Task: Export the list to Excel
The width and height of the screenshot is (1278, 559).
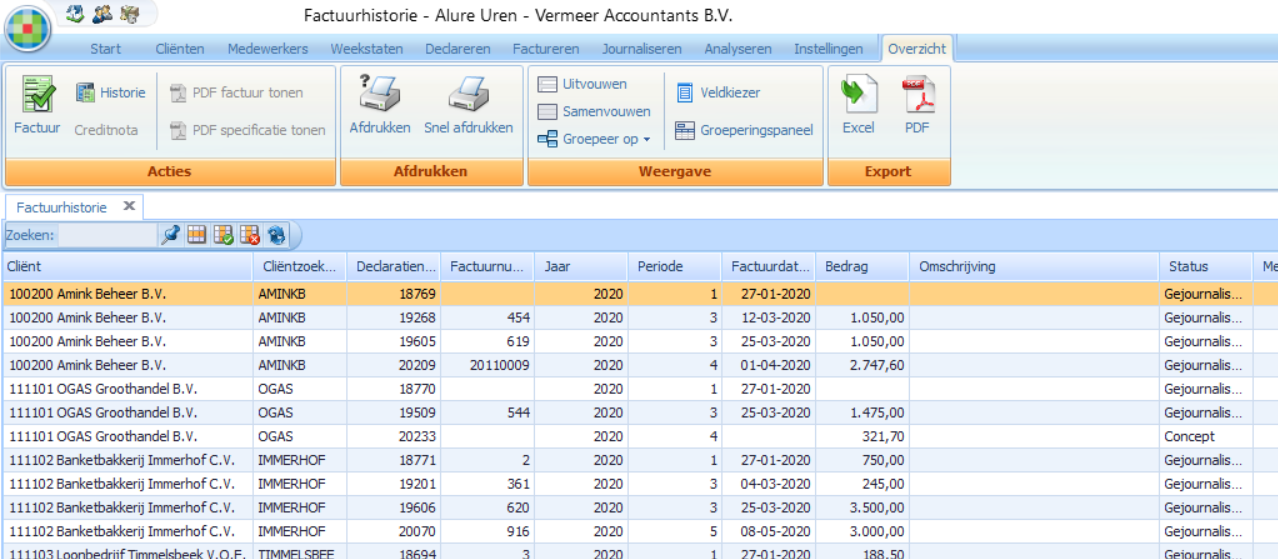Action: click(x=858, y=98)
